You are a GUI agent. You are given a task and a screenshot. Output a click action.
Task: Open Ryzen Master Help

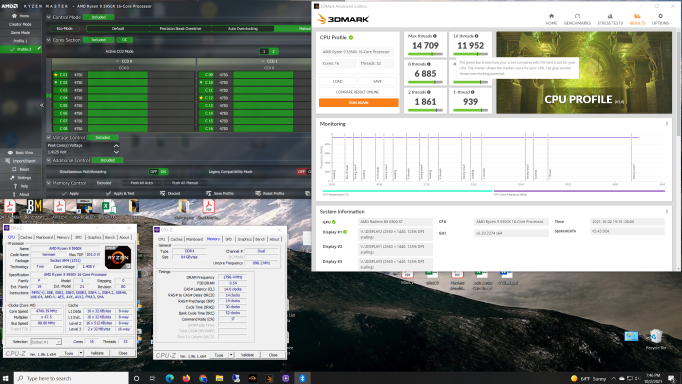click(20, 186)
